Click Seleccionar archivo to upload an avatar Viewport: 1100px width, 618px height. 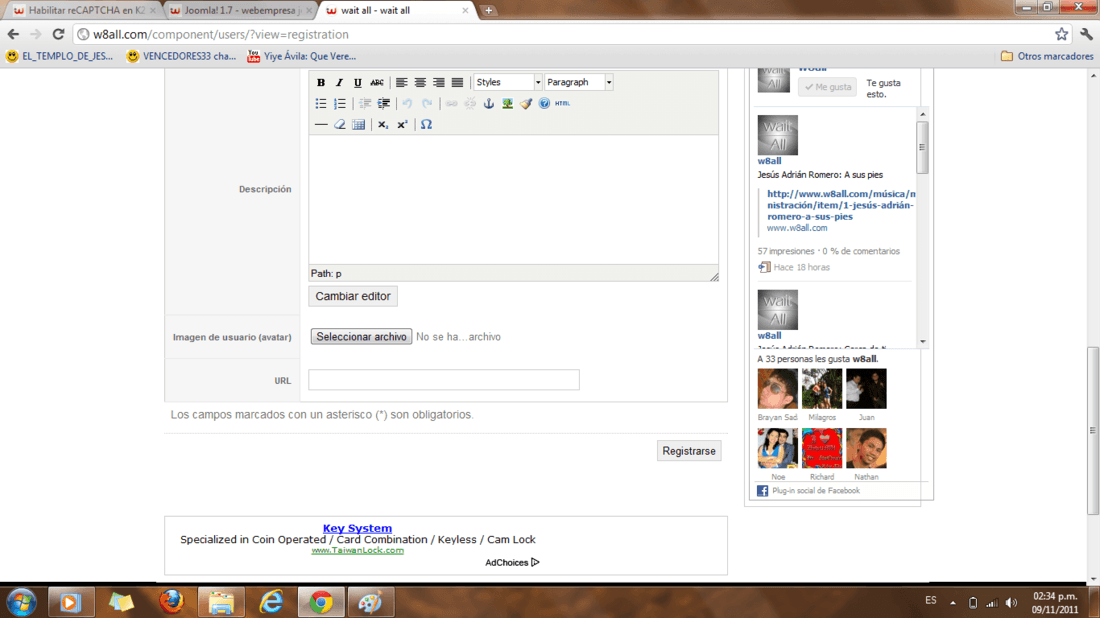point(361,337)
